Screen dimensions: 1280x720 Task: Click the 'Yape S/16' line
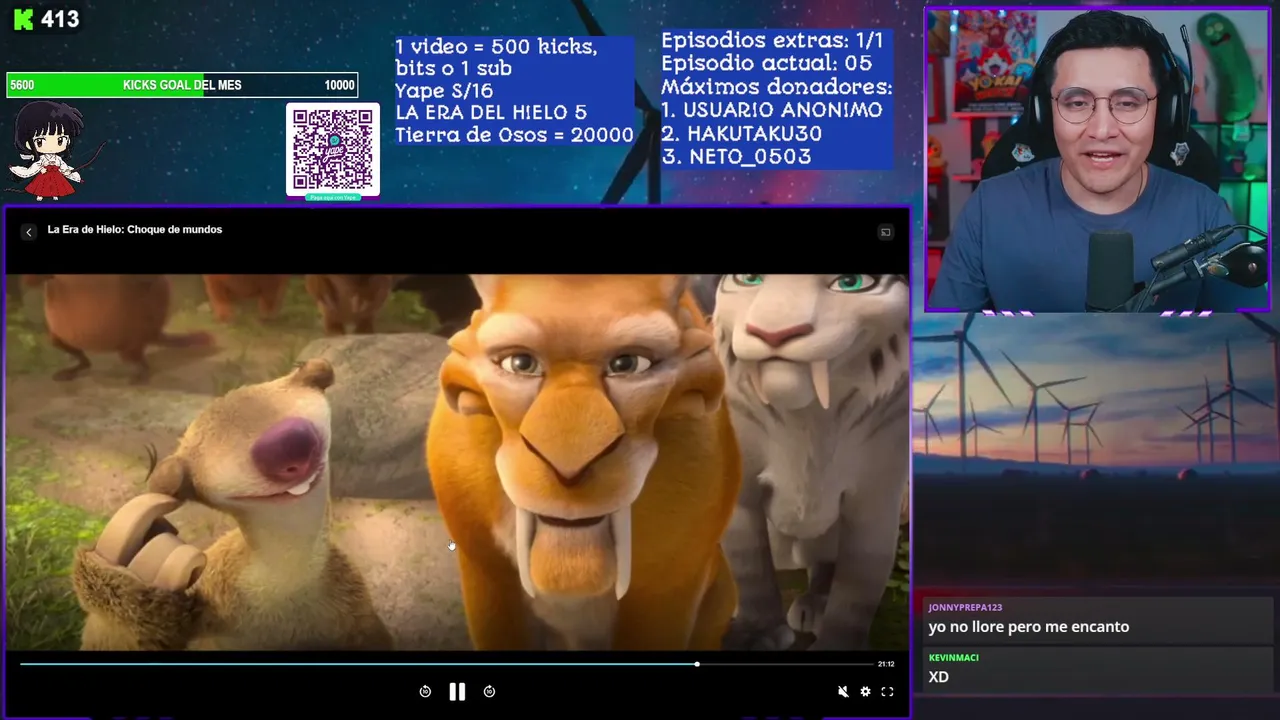pyautogui.click(x=444, y=91)
